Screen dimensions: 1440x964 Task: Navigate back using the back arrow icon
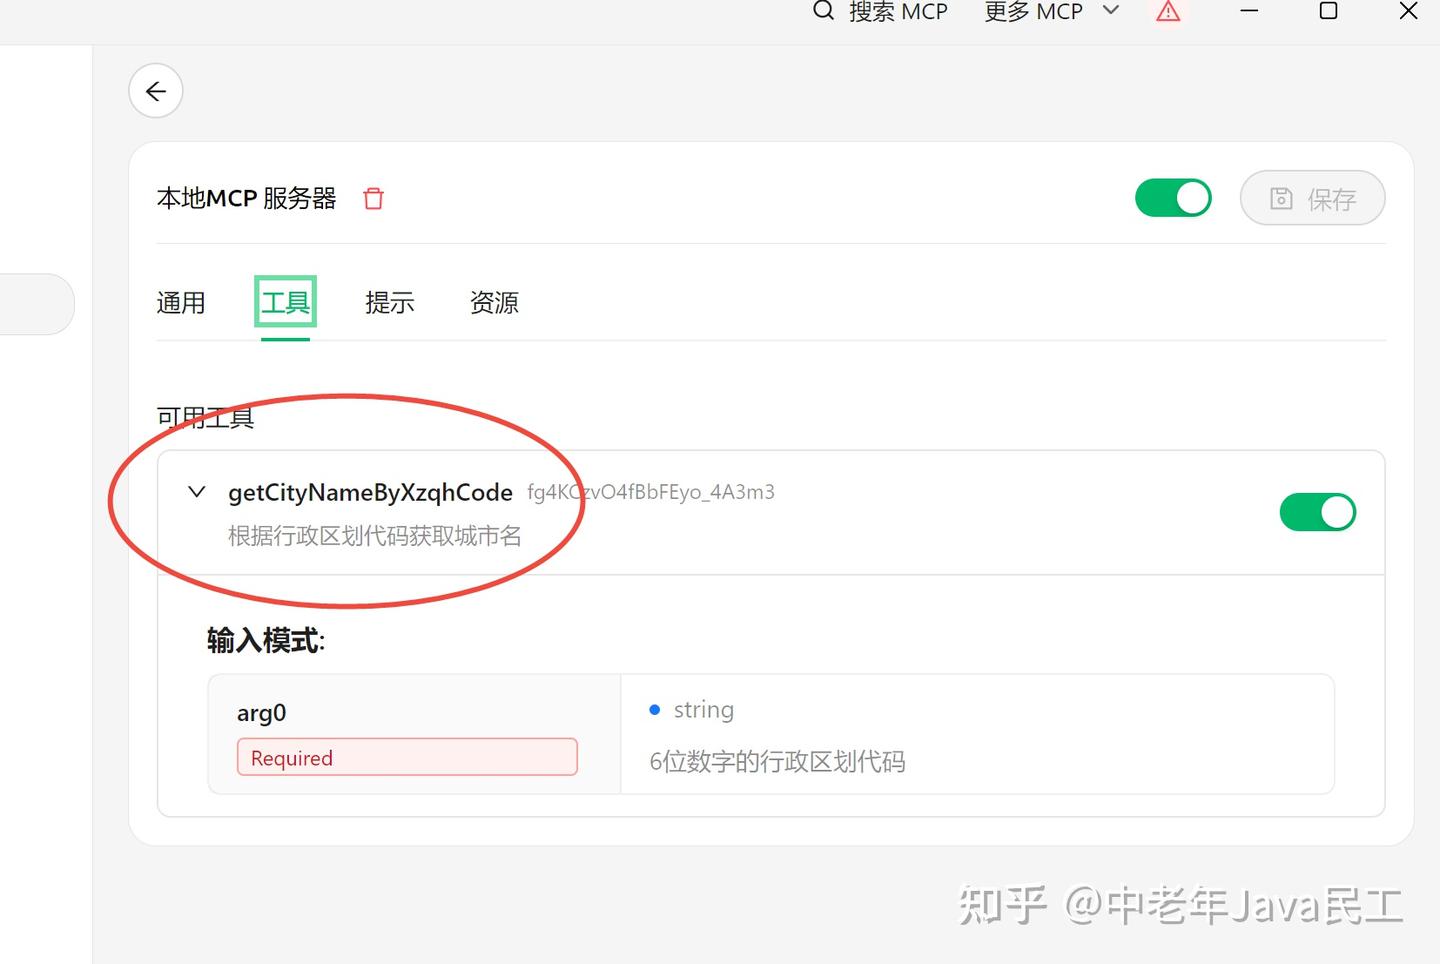click(155, 90)
